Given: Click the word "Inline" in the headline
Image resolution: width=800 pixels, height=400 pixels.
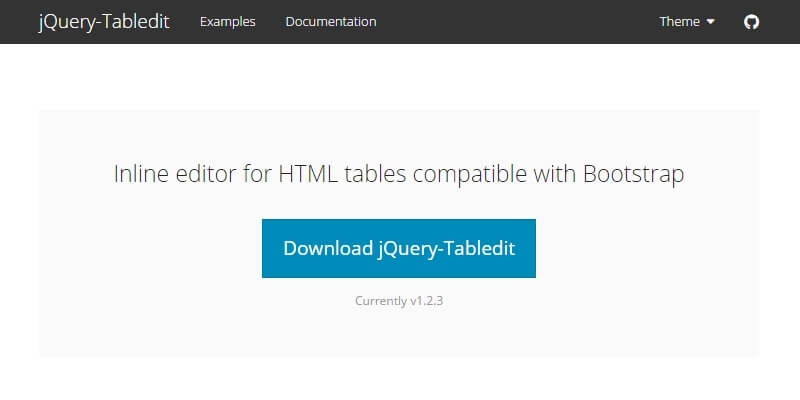Looking at the screenshot, I should 141,174.
